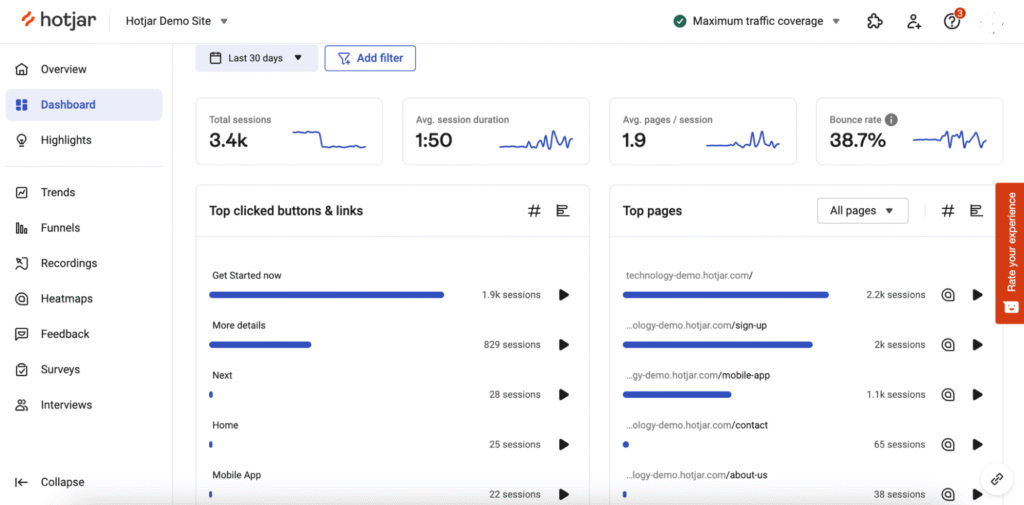
Task: Click bounce rate info icon
Action: [x=891, y=120]
